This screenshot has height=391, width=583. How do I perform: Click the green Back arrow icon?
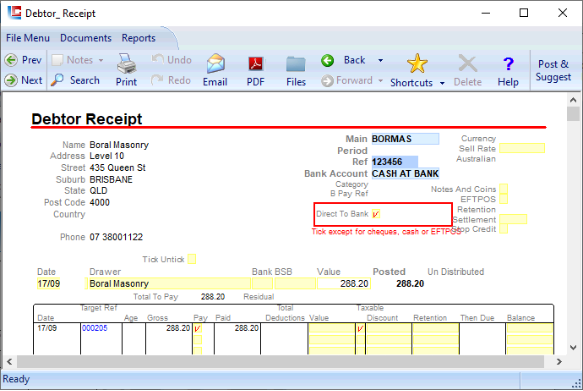tap(328, 60)
